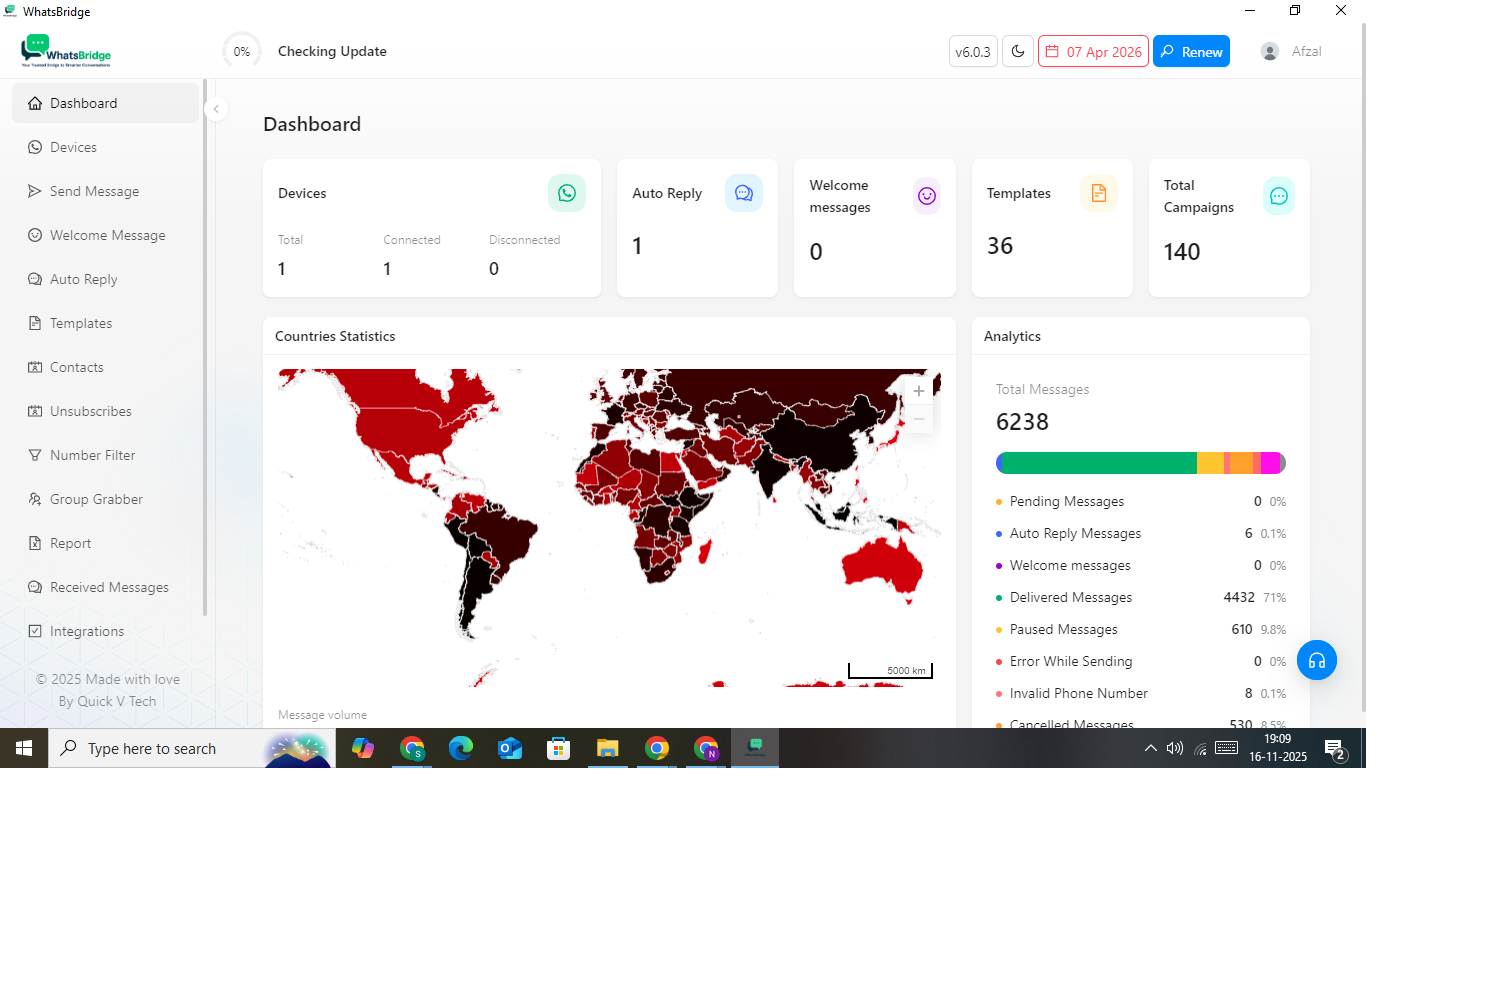1500x1000 pixels.
Task: Click the Total Campaigns message icon
Action: click(1278, 196)
